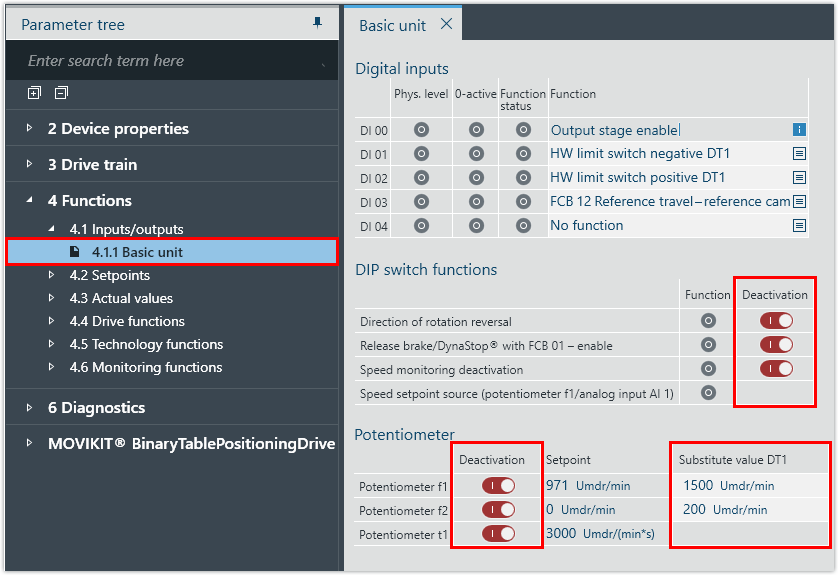This screenshot has height=575, width=838.
Task: Toggle Speed monitoring deactivation switch
Action: pyautogui.click(x=776, y=369)
